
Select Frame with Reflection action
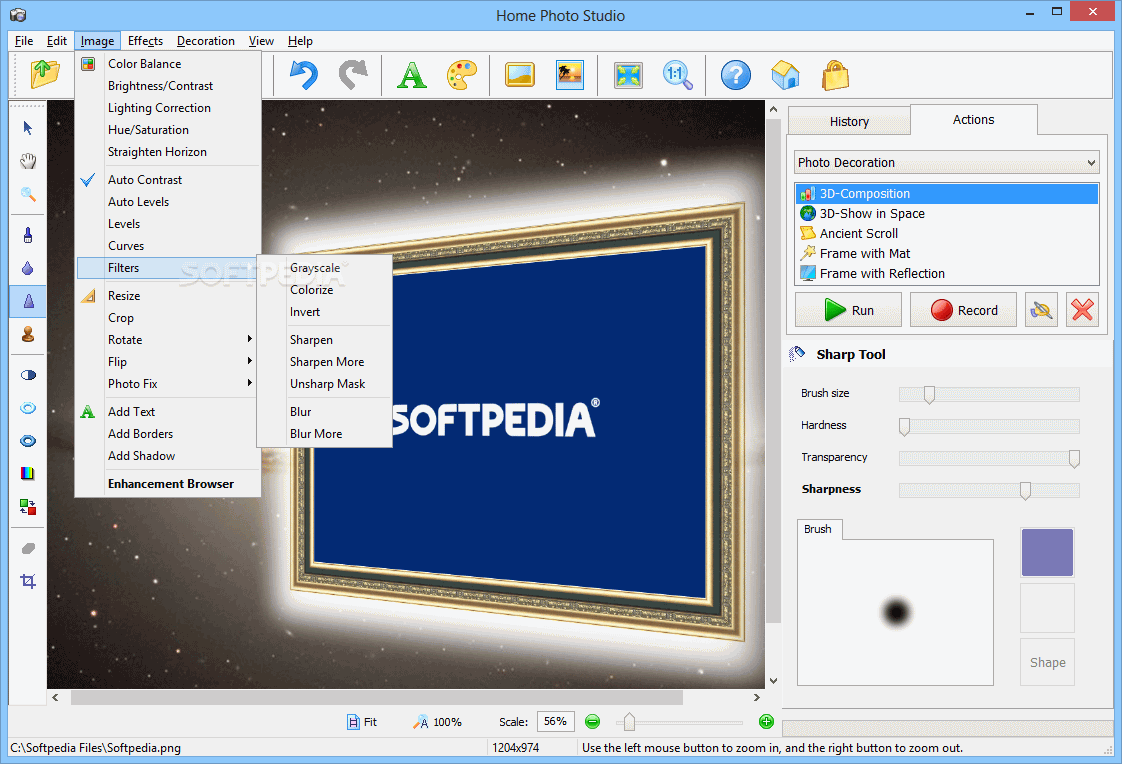tap(947, 273)
